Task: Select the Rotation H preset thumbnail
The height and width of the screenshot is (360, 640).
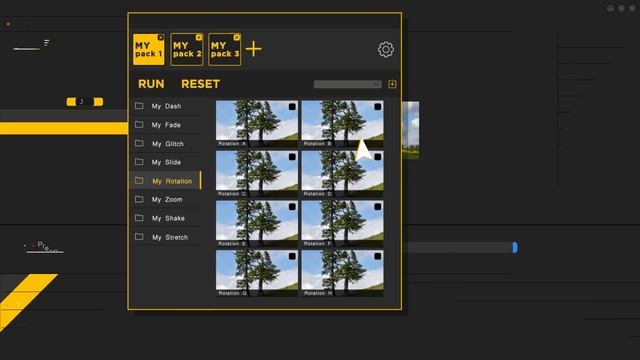Action: coord(342,273)
